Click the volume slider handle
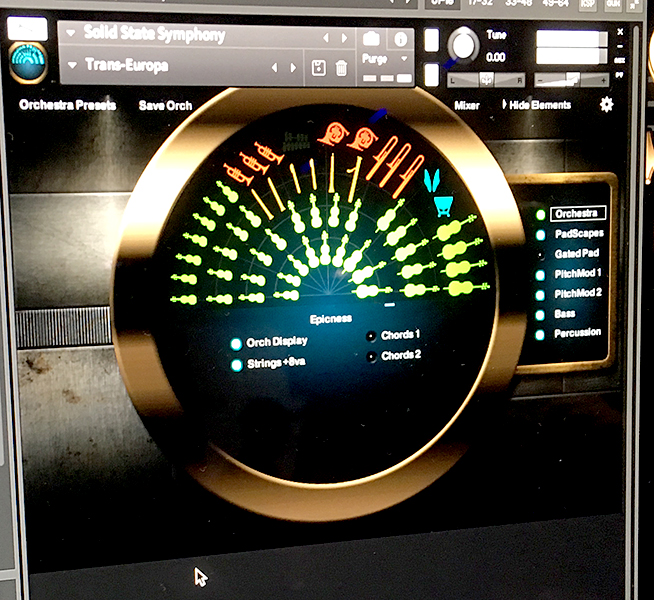 pos(573,78)
